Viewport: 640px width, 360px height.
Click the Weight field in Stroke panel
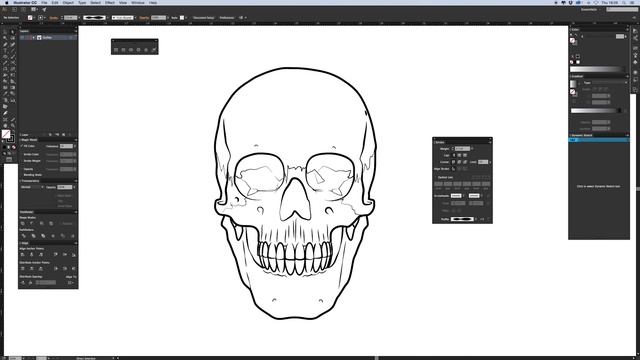[x=462, y=149]
